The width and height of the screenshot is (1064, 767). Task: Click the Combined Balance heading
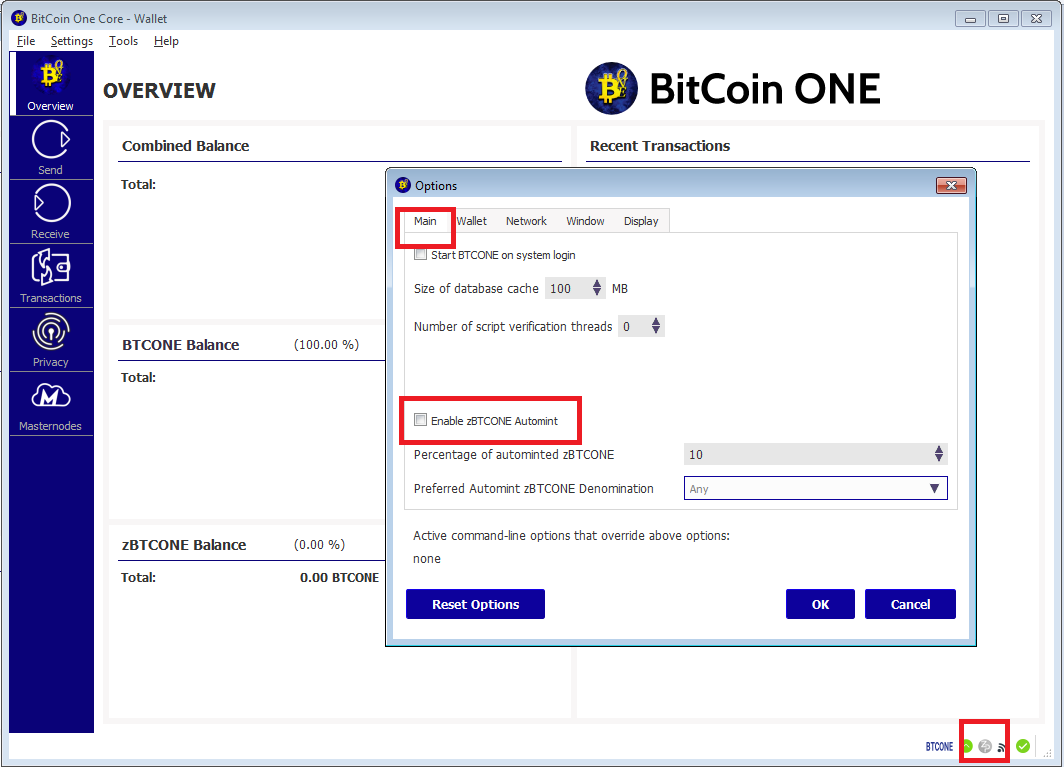185,146
